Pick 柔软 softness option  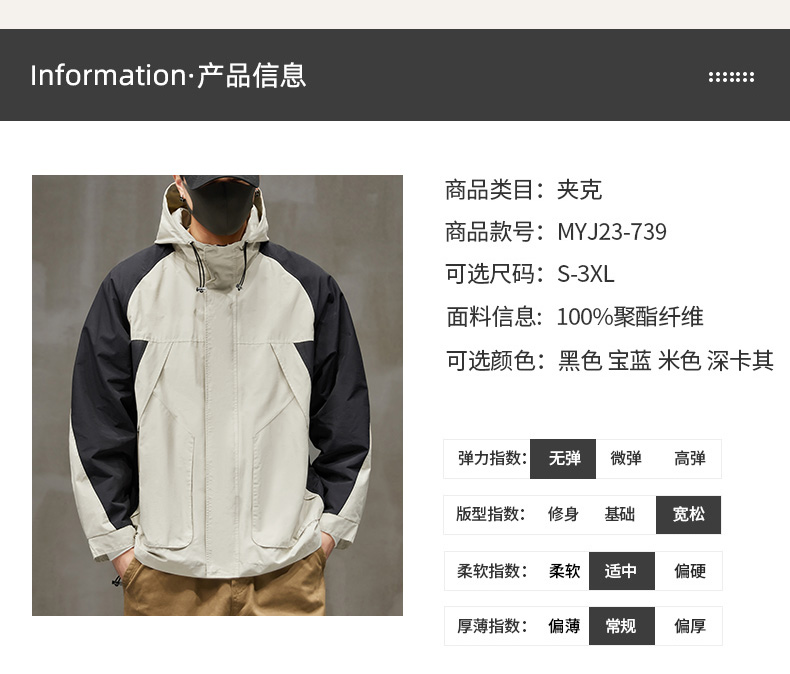564,571
